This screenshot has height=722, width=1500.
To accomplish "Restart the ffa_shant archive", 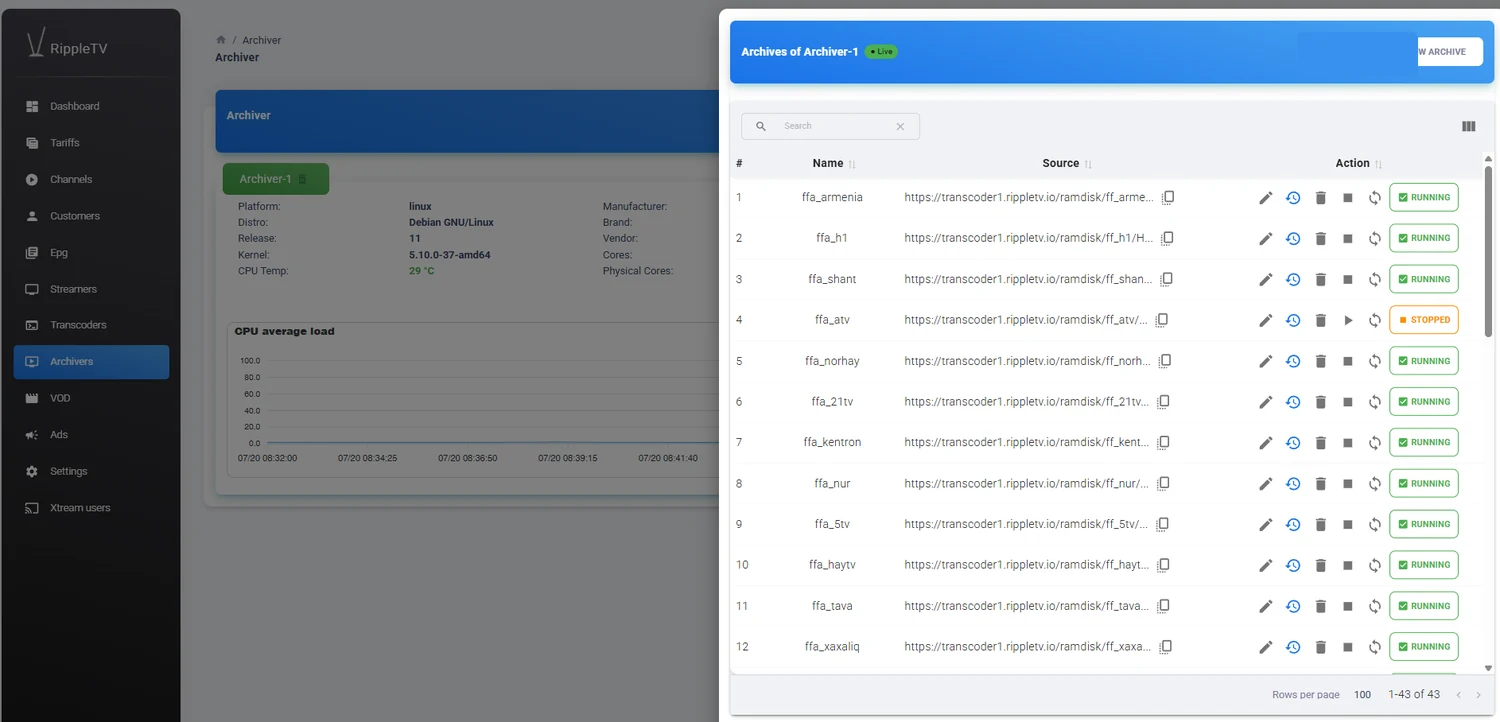I will 1375,280.
